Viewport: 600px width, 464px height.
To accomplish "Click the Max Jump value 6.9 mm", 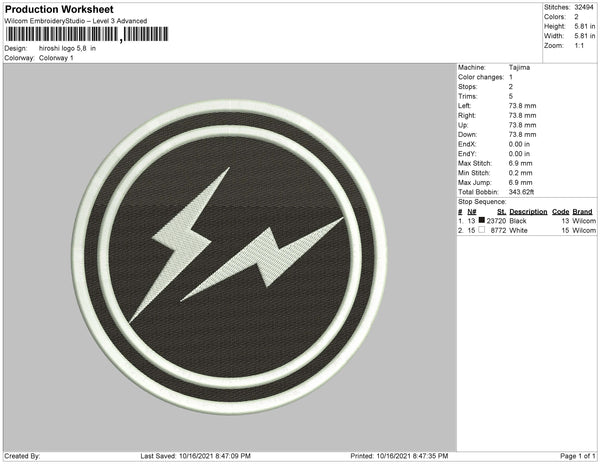I will [x=520, y=182].
